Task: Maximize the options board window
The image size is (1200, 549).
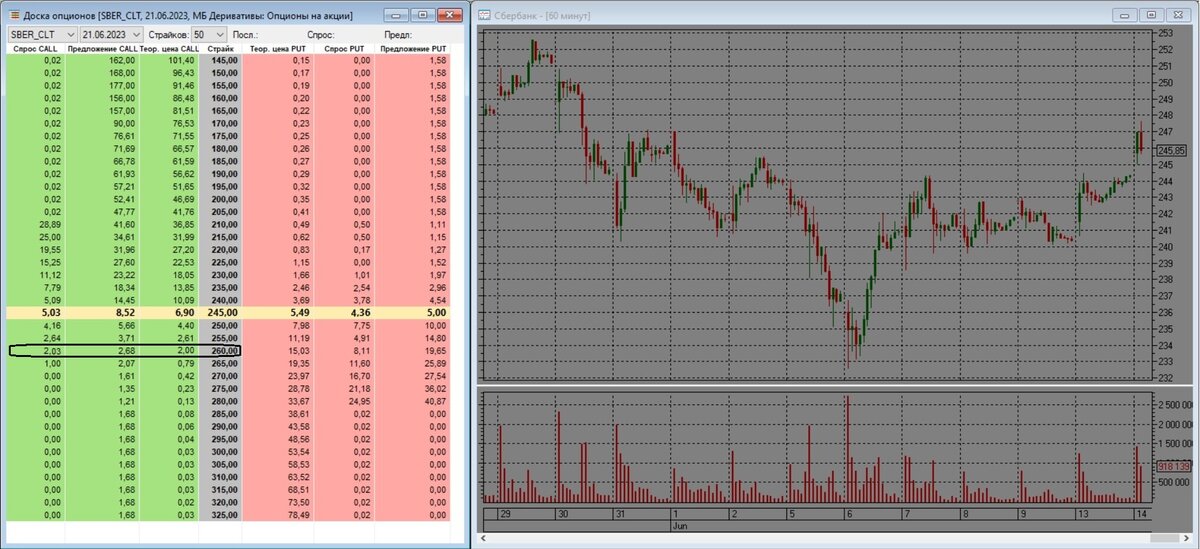Action: tap(422, 15)
